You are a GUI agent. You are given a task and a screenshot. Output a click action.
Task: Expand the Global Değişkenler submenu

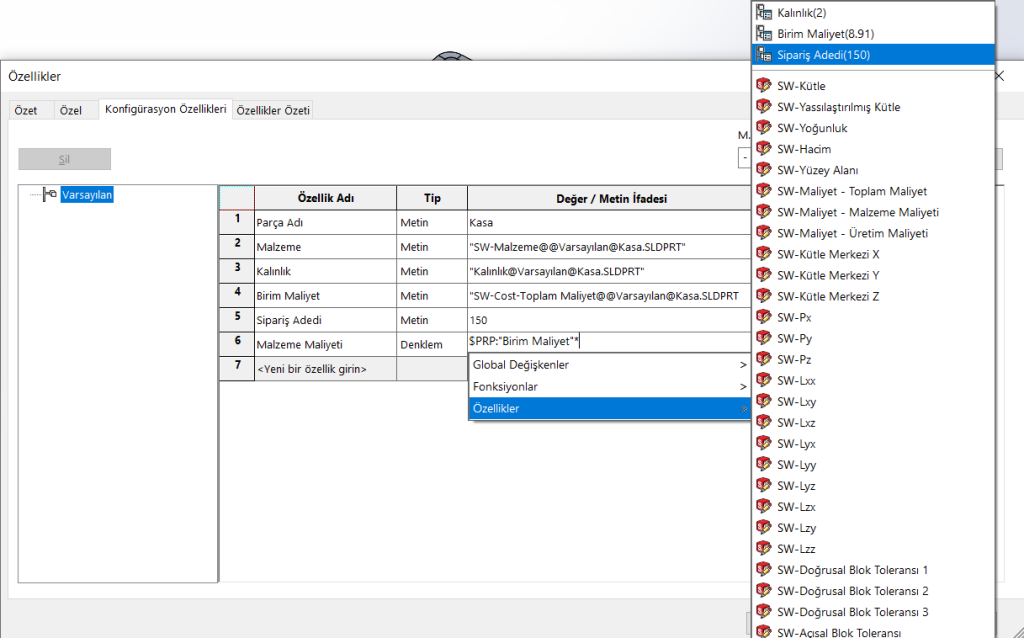609,365
